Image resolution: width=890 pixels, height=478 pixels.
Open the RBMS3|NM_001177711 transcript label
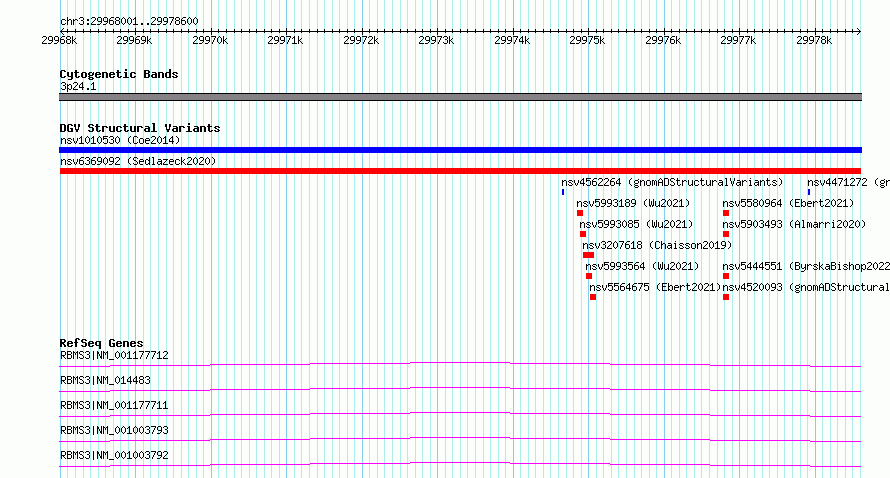[114, 405]
